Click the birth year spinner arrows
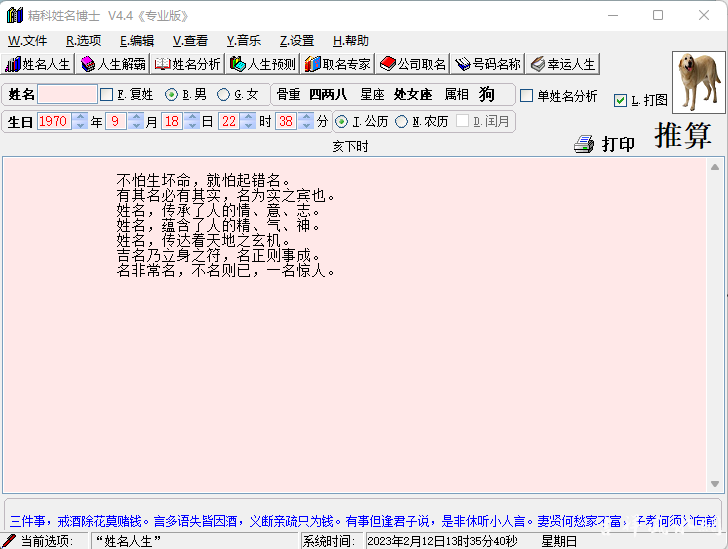Image resolution: width=728 pixels, height=549 pixels. 79,121
